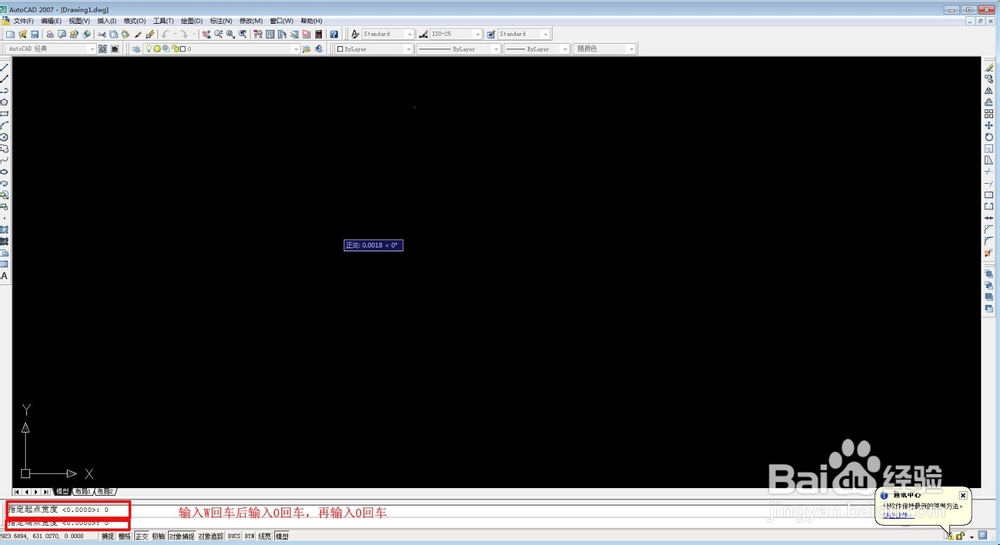1000x545 pixels.
Task: Click the last-tab navigation arrow
Action: pos(46,491)
